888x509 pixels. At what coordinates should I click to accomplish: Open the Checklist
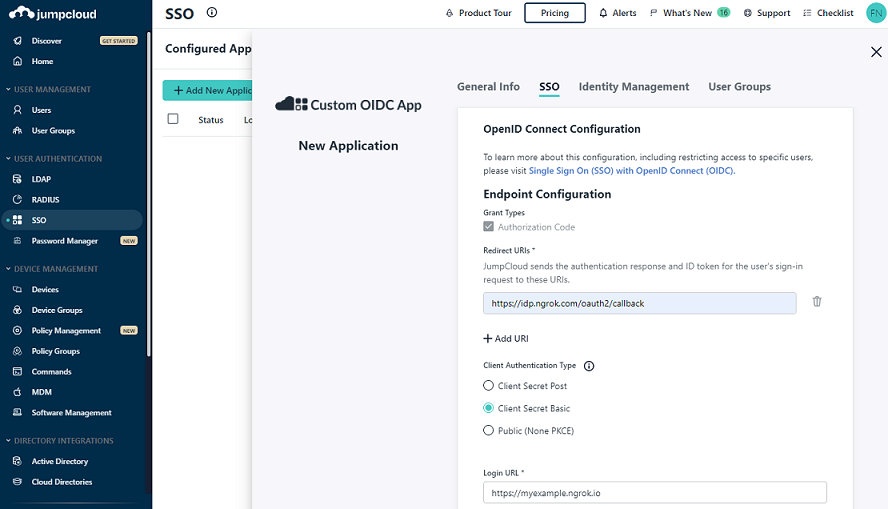828,13
